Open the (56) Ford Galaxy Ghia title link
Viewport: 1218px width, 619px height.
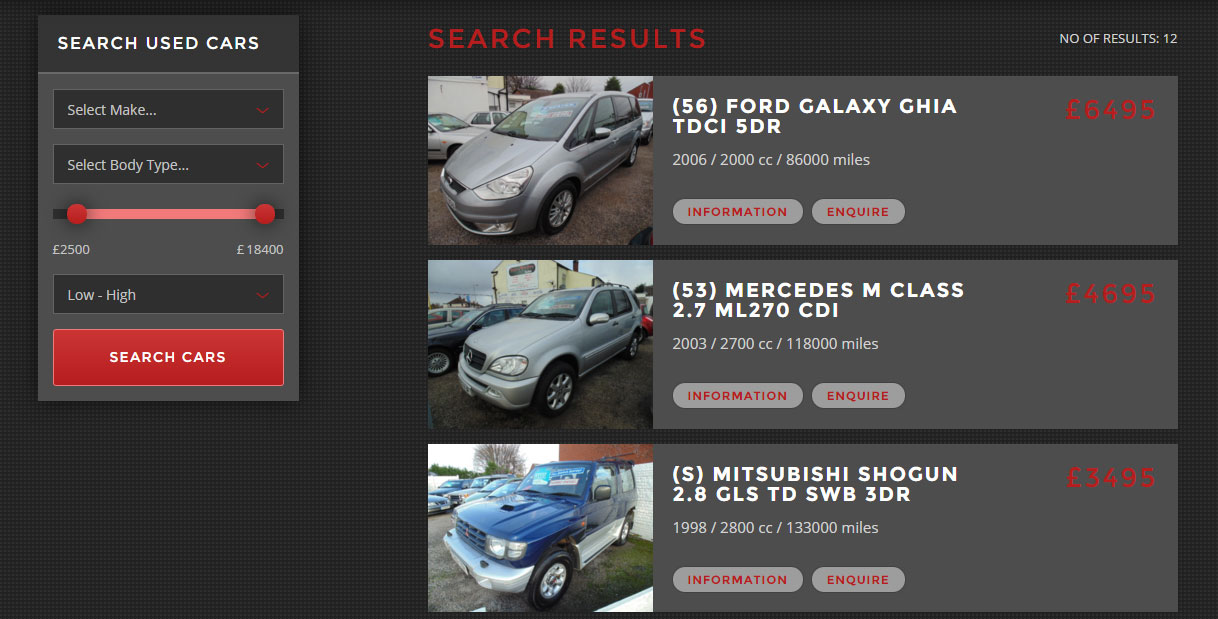(x=814, y=116)
